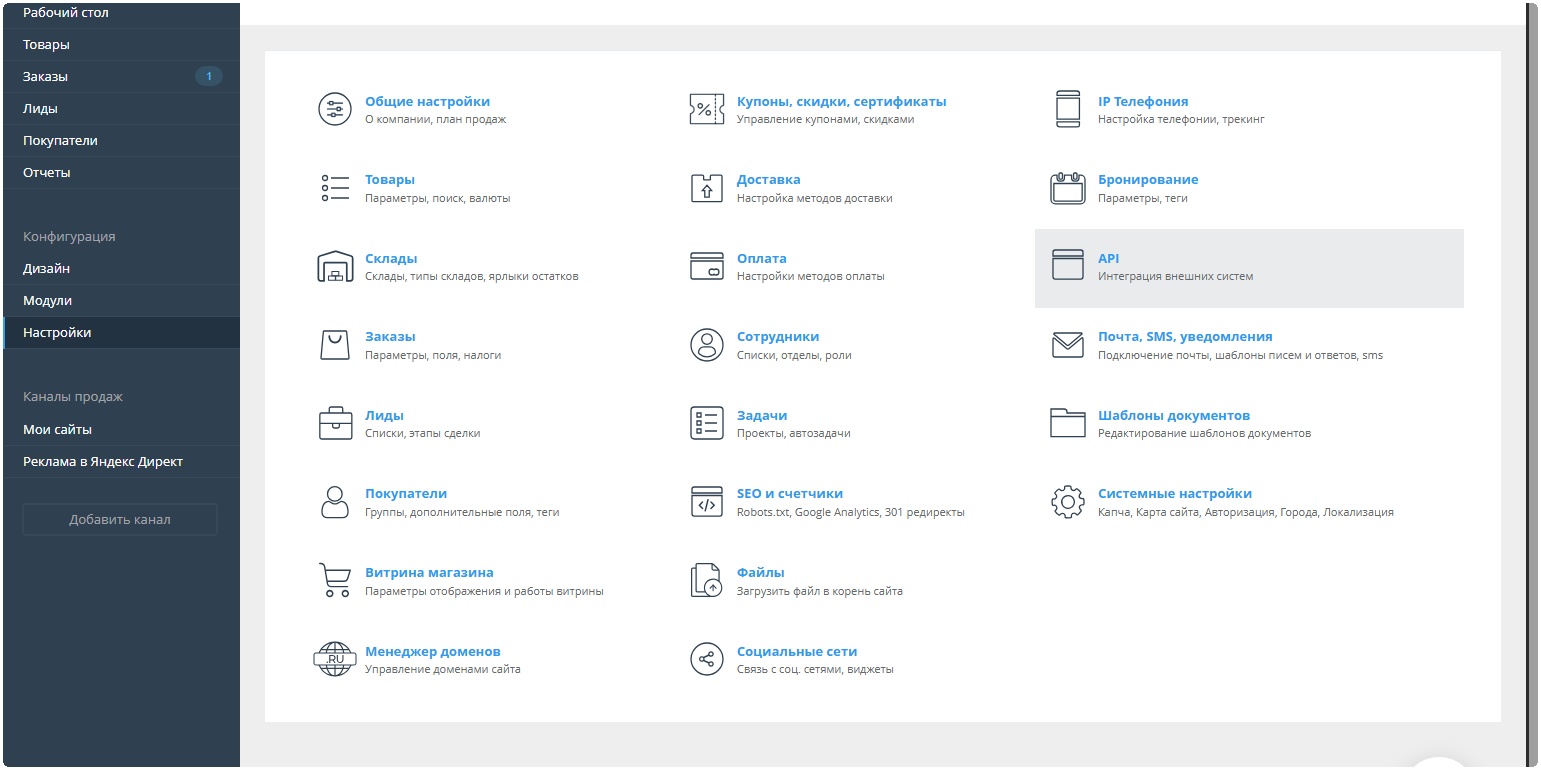Screen dimensions: 1541x770
Task: Click the gear icon for Системные настройки
Action: pos(1068,502)
